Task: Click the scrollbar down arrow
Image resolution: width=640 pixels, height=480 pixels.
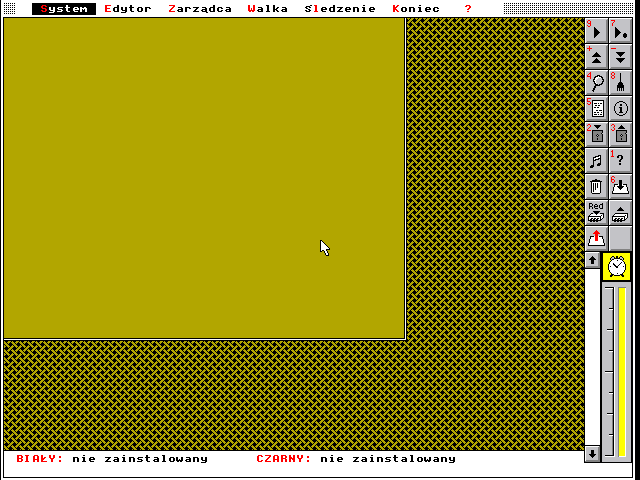Action: tap(592, 453)
